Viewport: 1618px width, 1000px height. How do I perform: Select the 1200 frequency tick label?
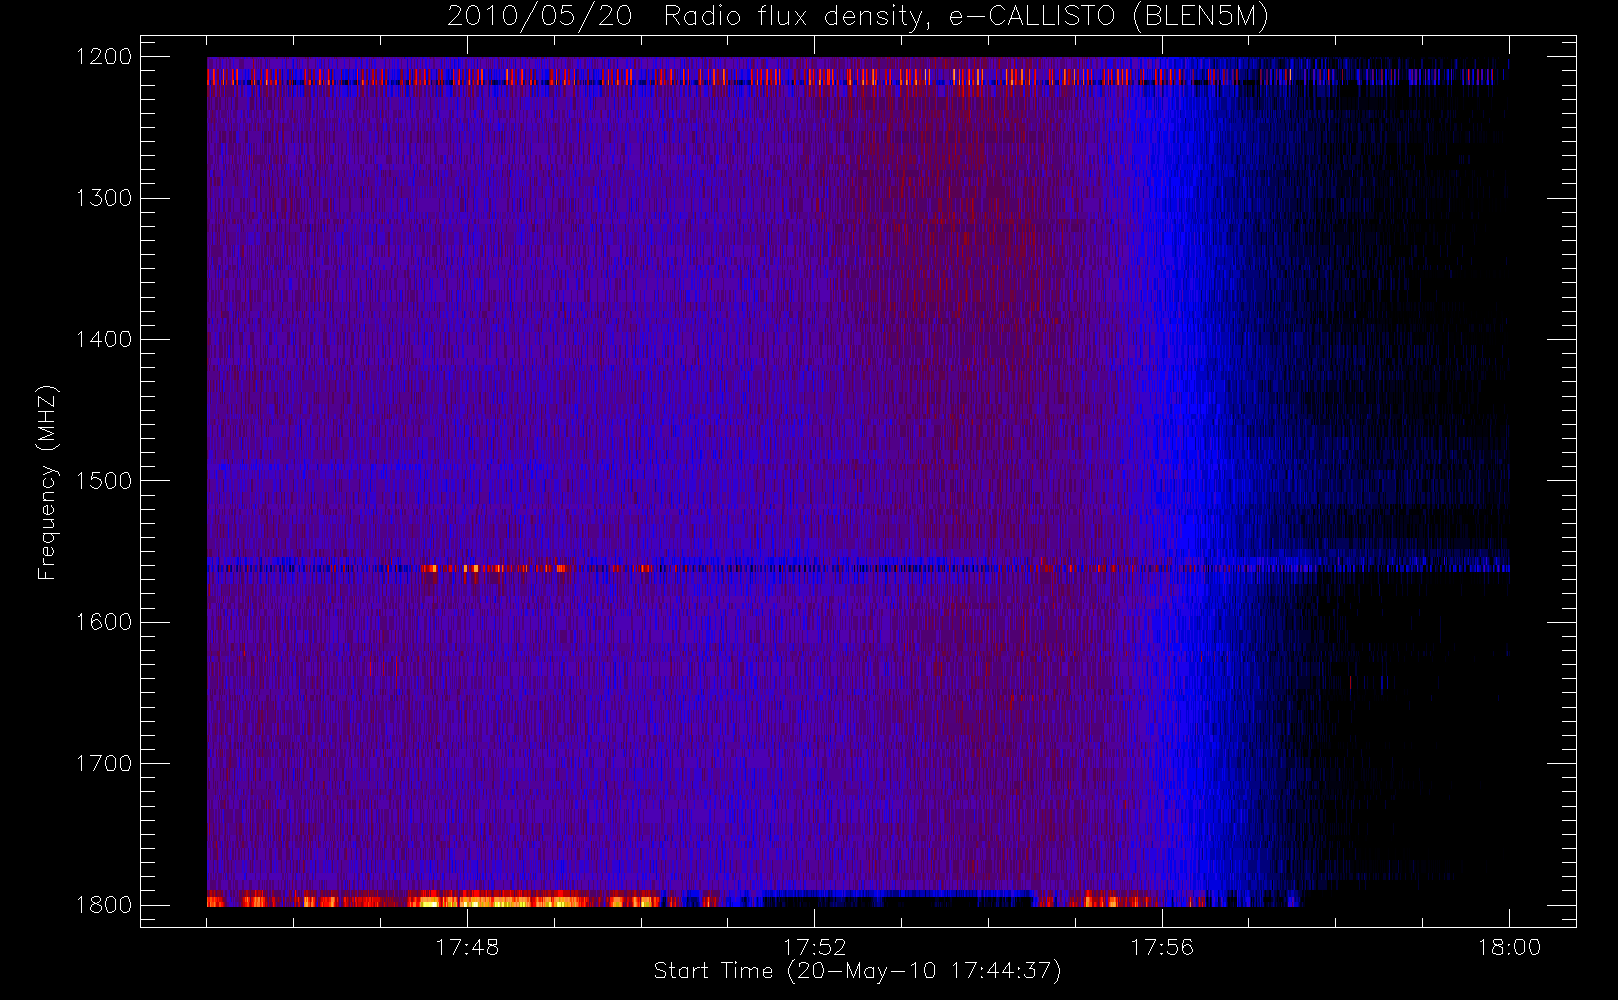click(x=104, y=57)
